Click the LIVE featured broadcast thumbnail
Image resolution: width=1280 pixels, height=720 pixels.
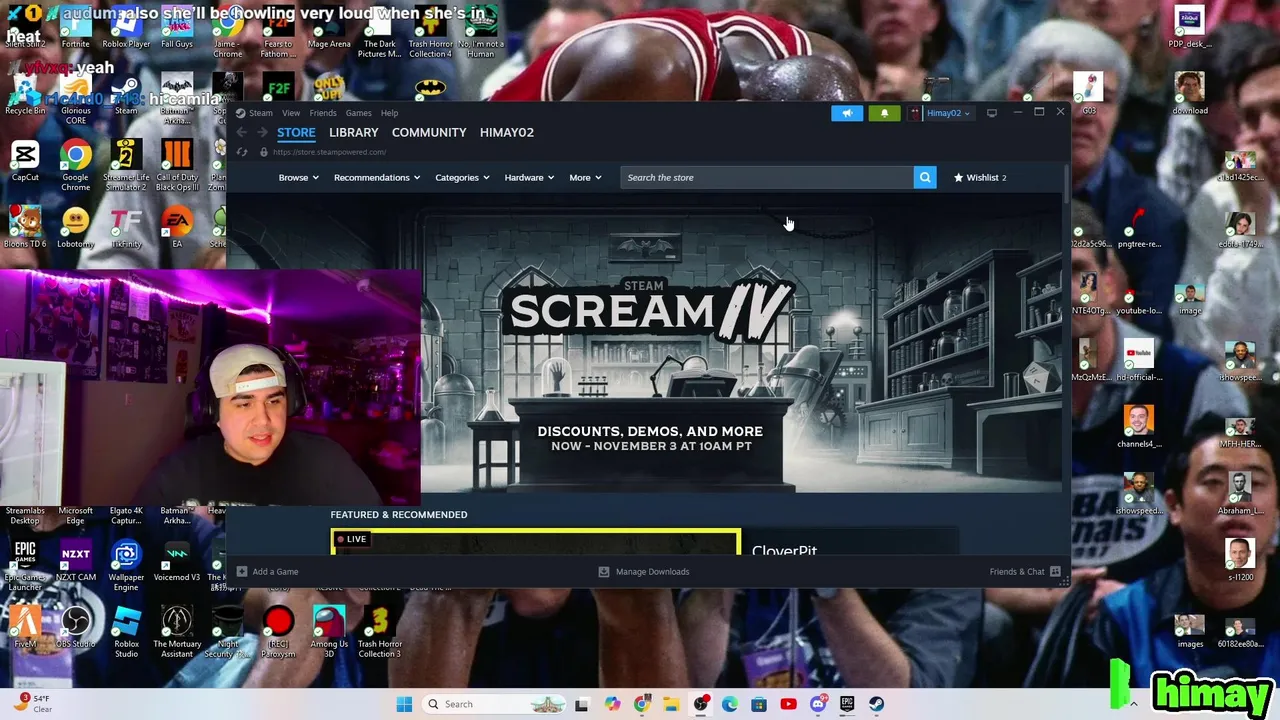[x=536, y=542]
